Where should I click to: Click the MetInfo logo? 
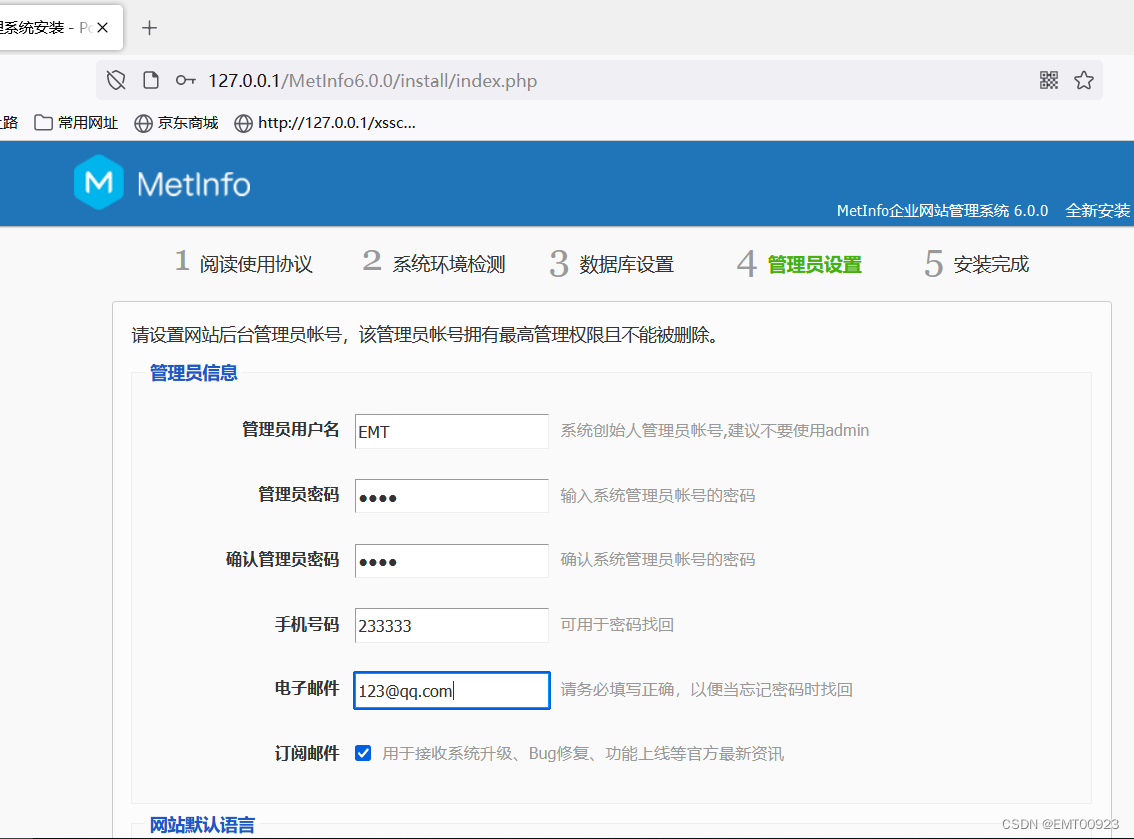[162, 182]
